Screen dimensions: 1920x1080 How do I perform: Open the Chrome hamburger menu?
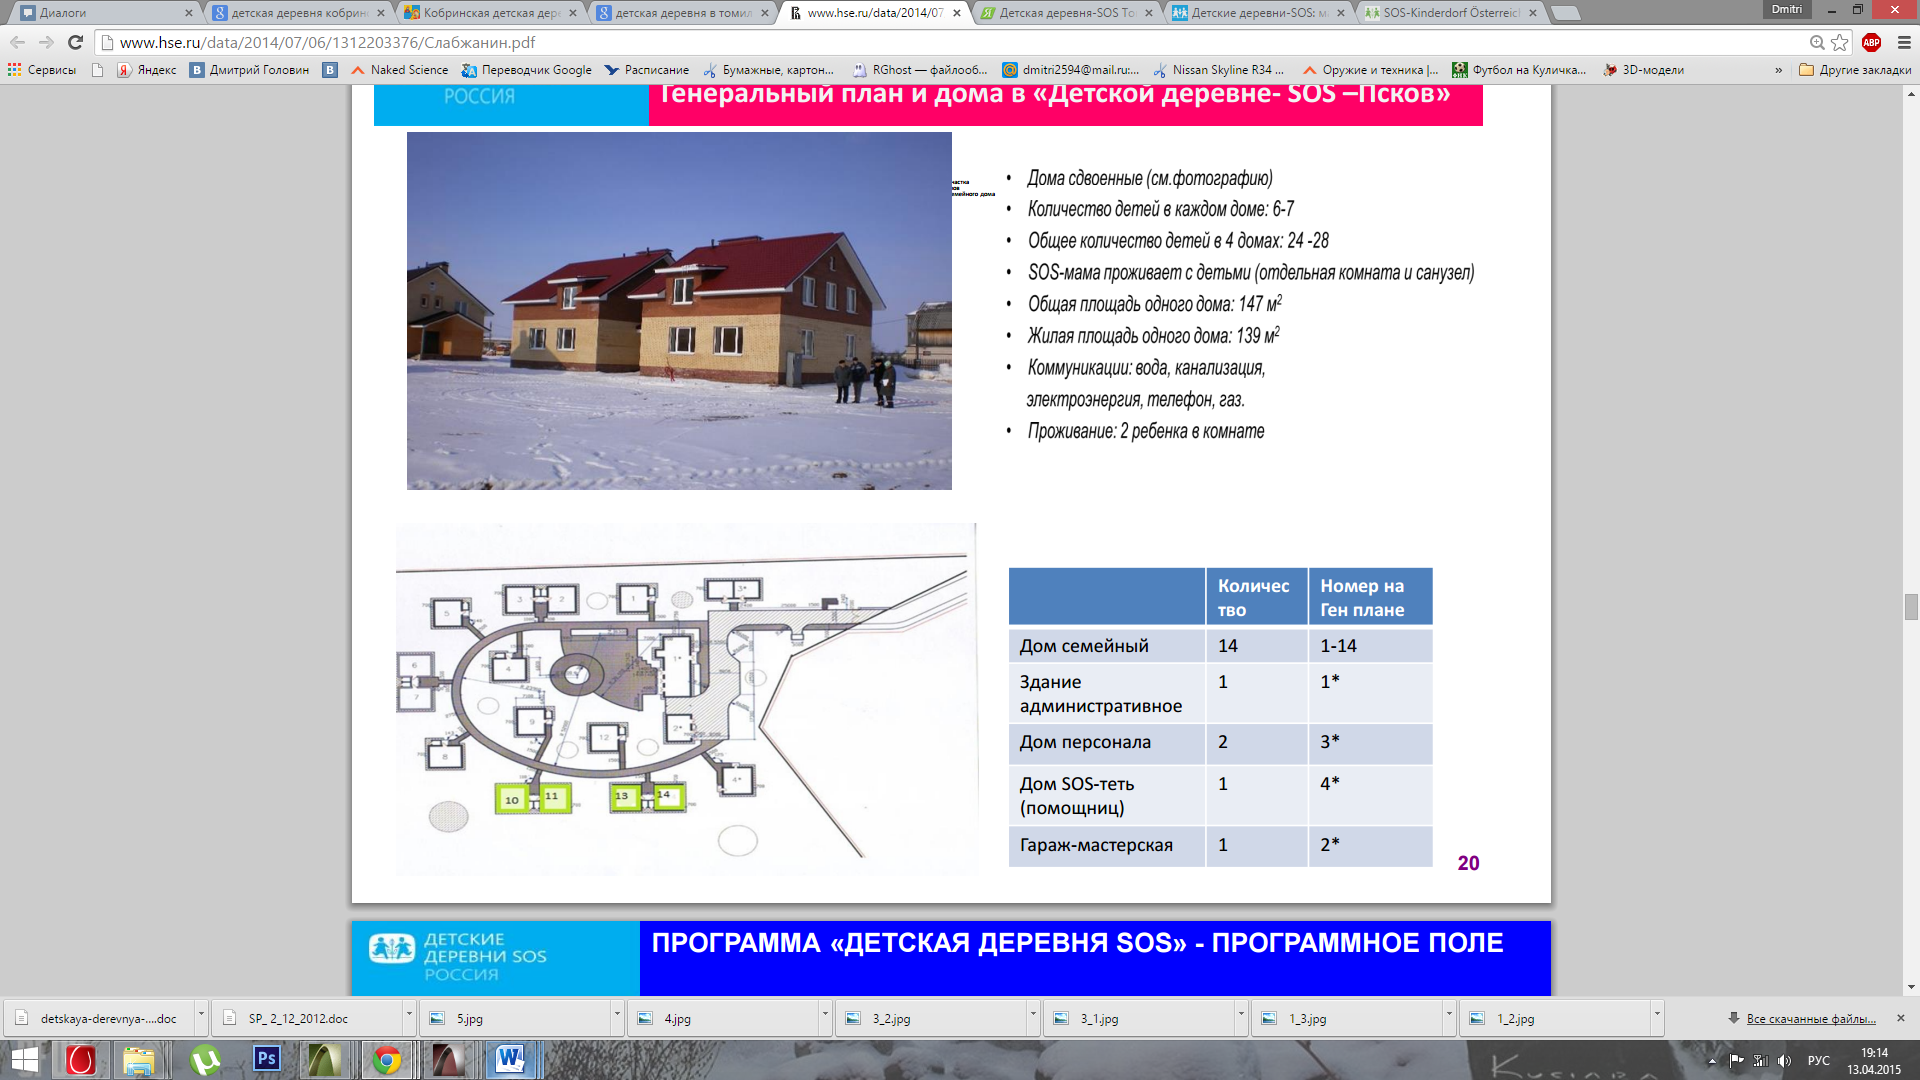1904,42
